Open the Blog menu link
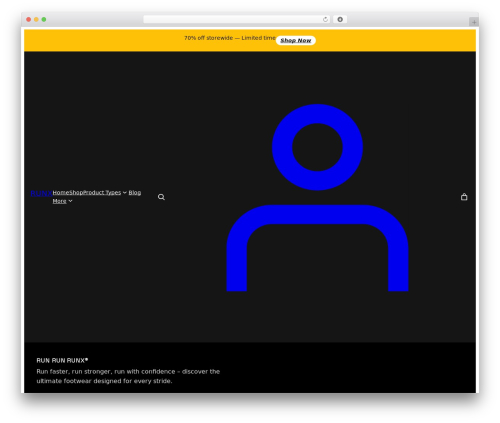 pyautogui.click(x=135, y=192)
